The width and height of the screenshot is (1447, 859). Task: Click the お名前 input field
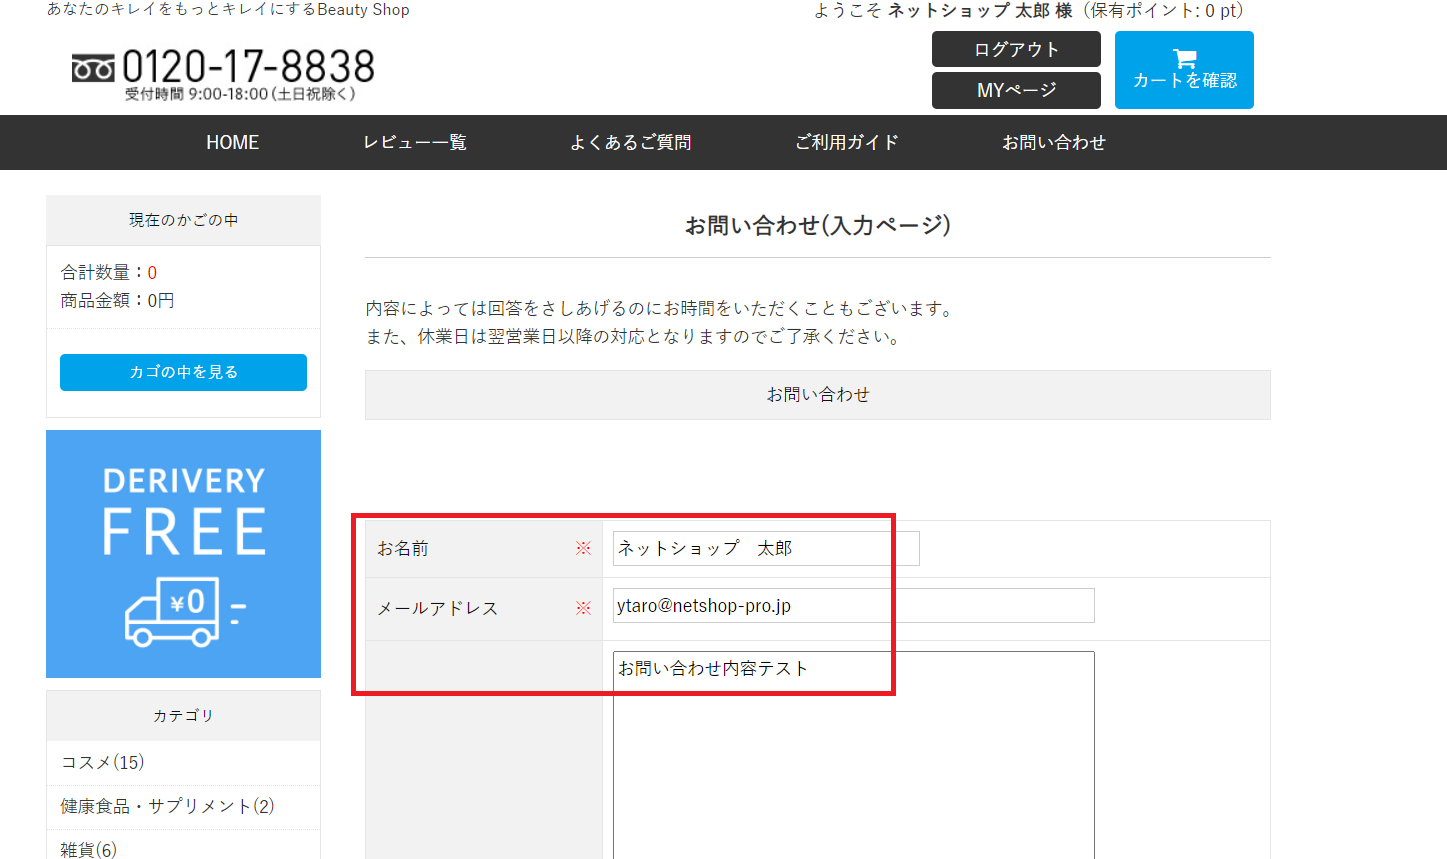(x=765, y=548)
